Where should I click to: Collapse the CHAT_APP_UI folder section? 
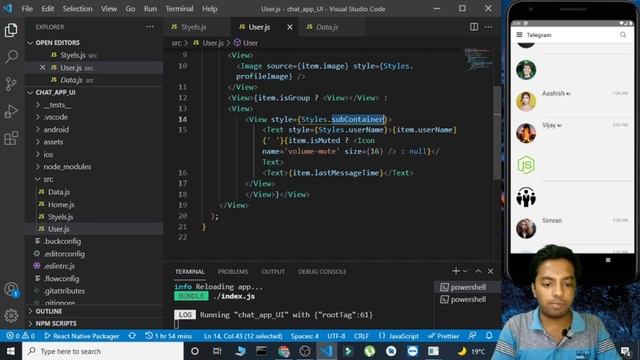point(55,92)
